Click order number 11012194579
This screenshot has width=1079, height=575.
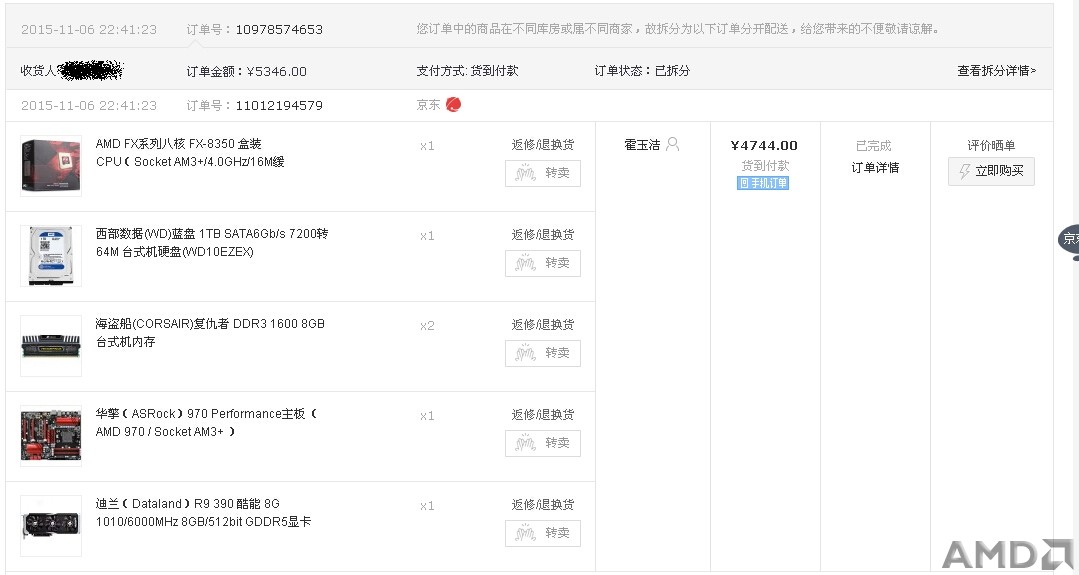coord(279,105)
